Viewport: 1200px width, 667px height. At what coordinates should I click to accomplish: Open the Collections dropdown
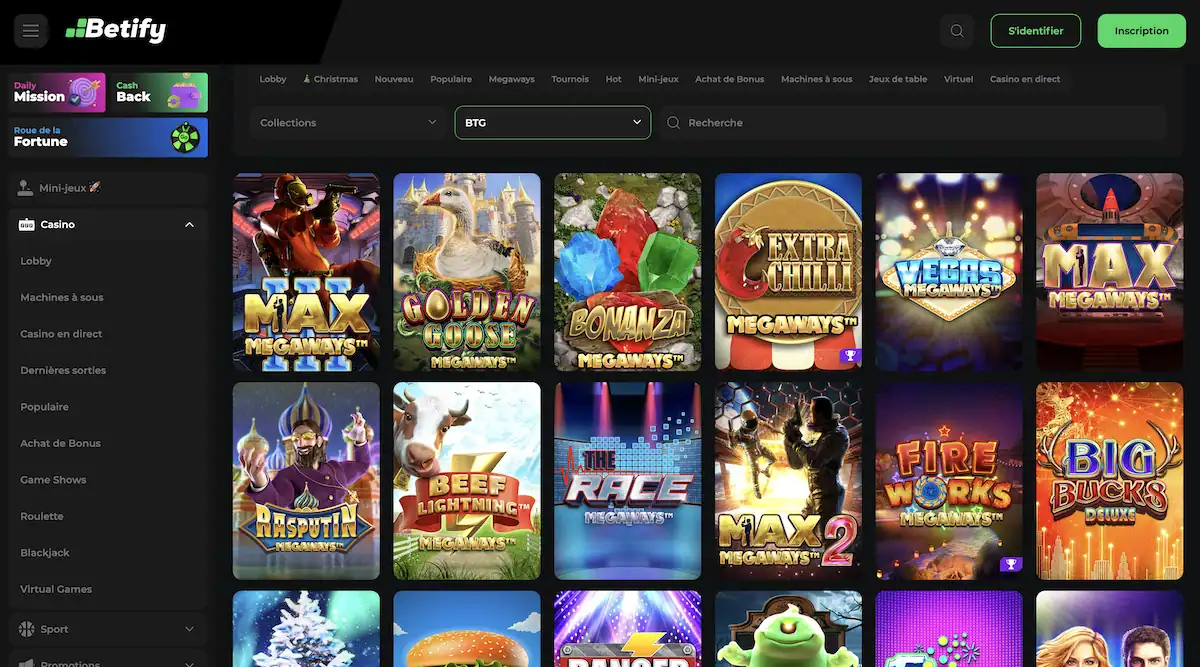coord(348,123)
